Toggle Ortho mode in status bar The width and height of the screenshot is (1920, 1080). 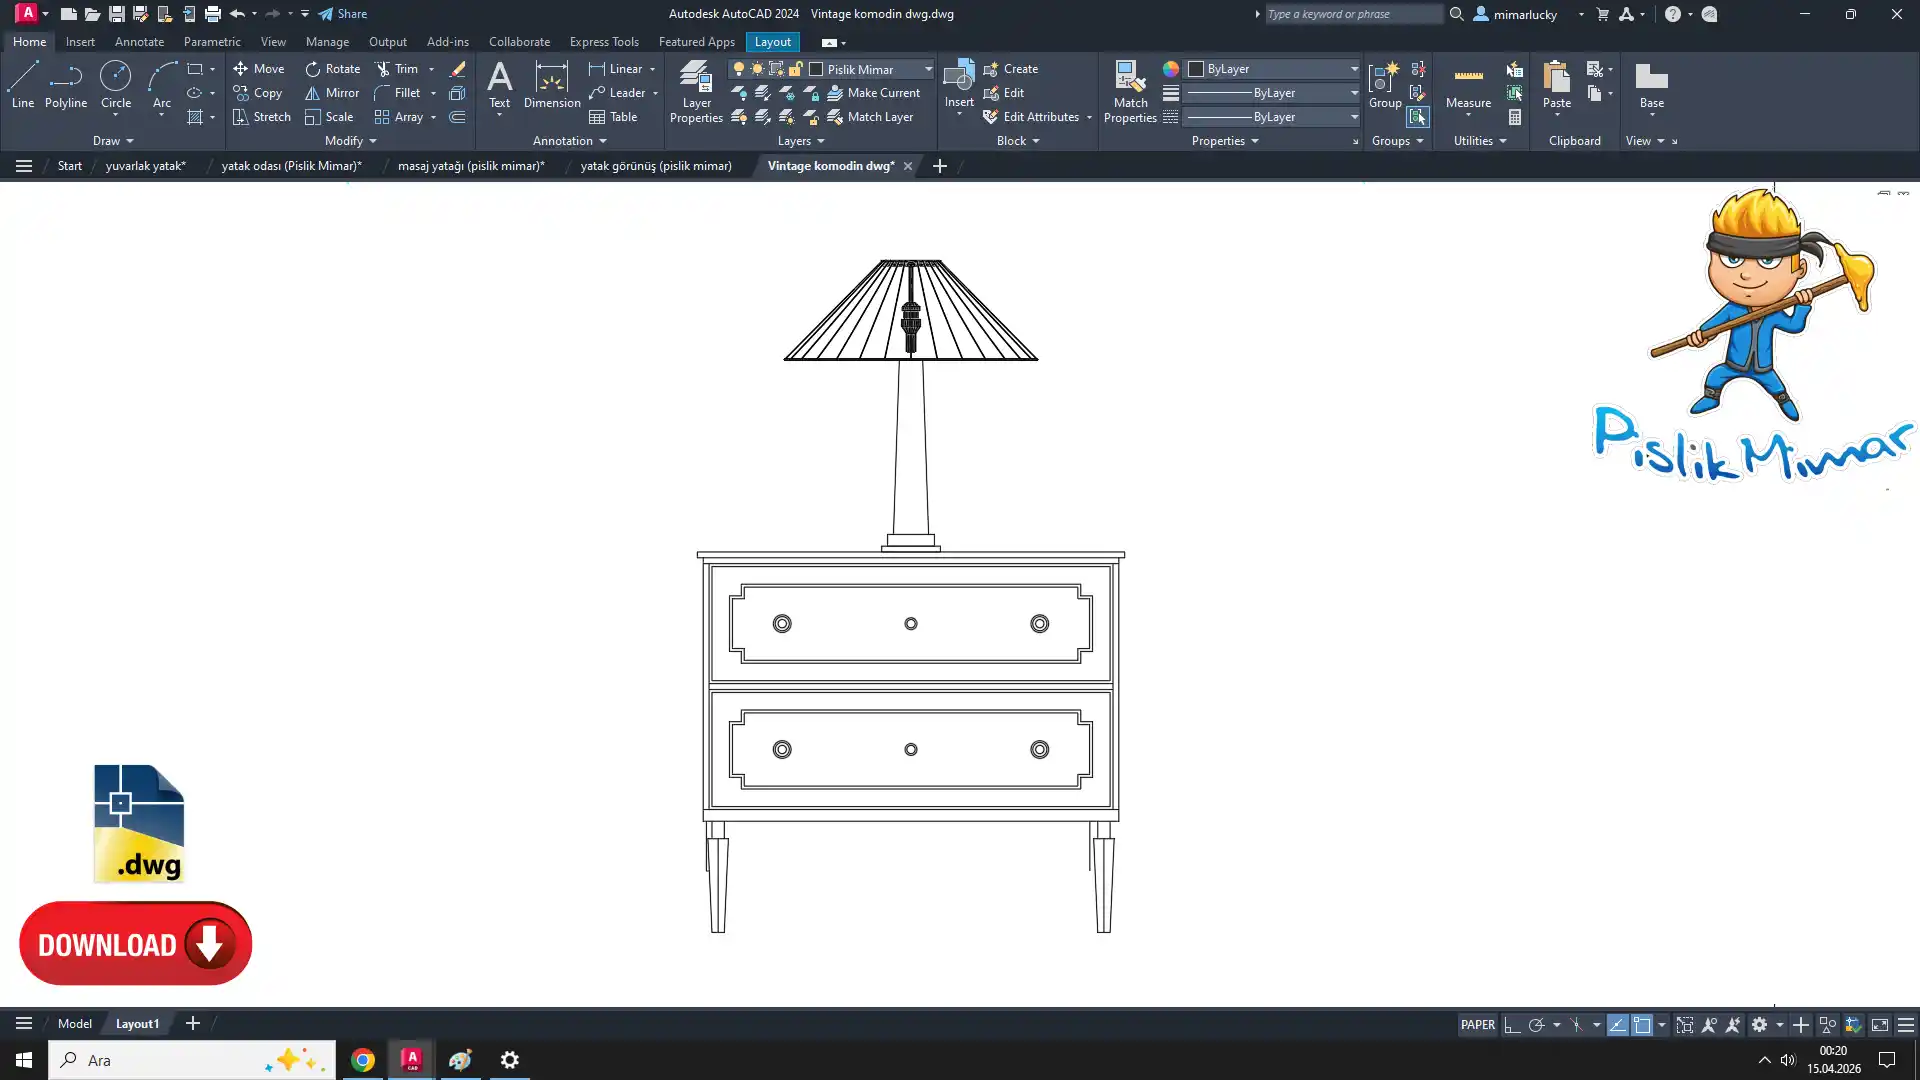pos(1512,1025)
